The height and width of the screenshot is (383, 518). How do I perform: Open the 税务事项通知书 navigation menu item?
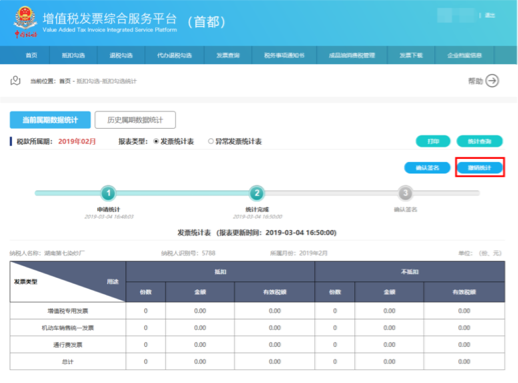[284, 55]
